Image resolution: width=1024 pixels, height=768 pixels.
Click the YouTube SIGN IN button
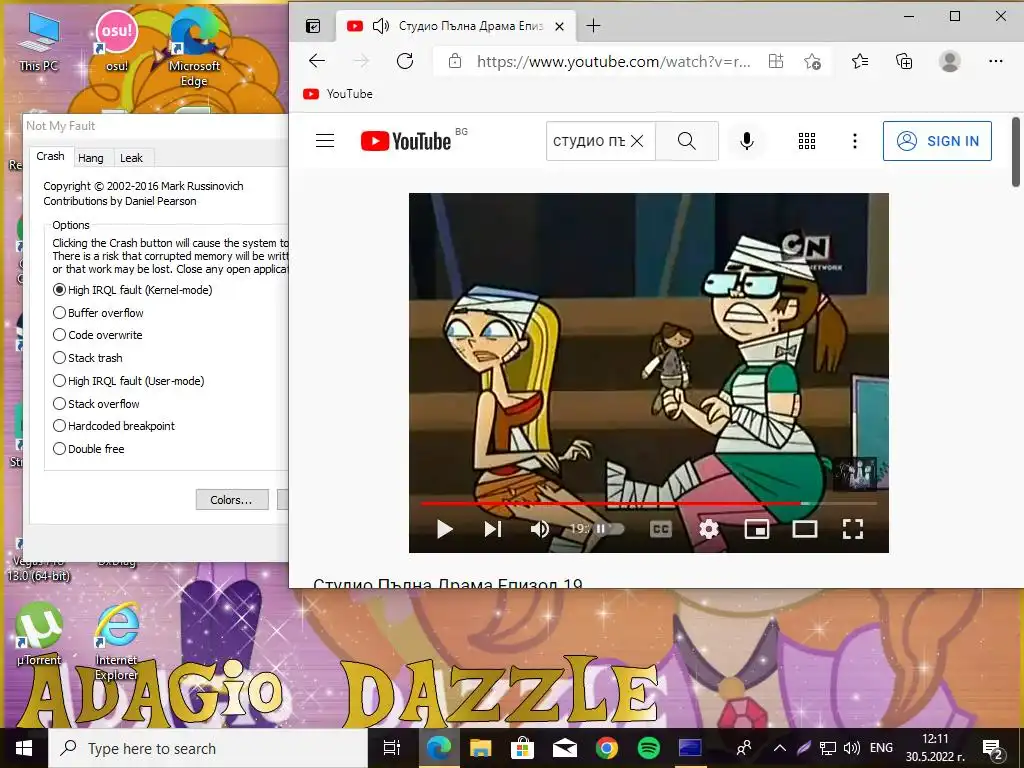(937, 141)
